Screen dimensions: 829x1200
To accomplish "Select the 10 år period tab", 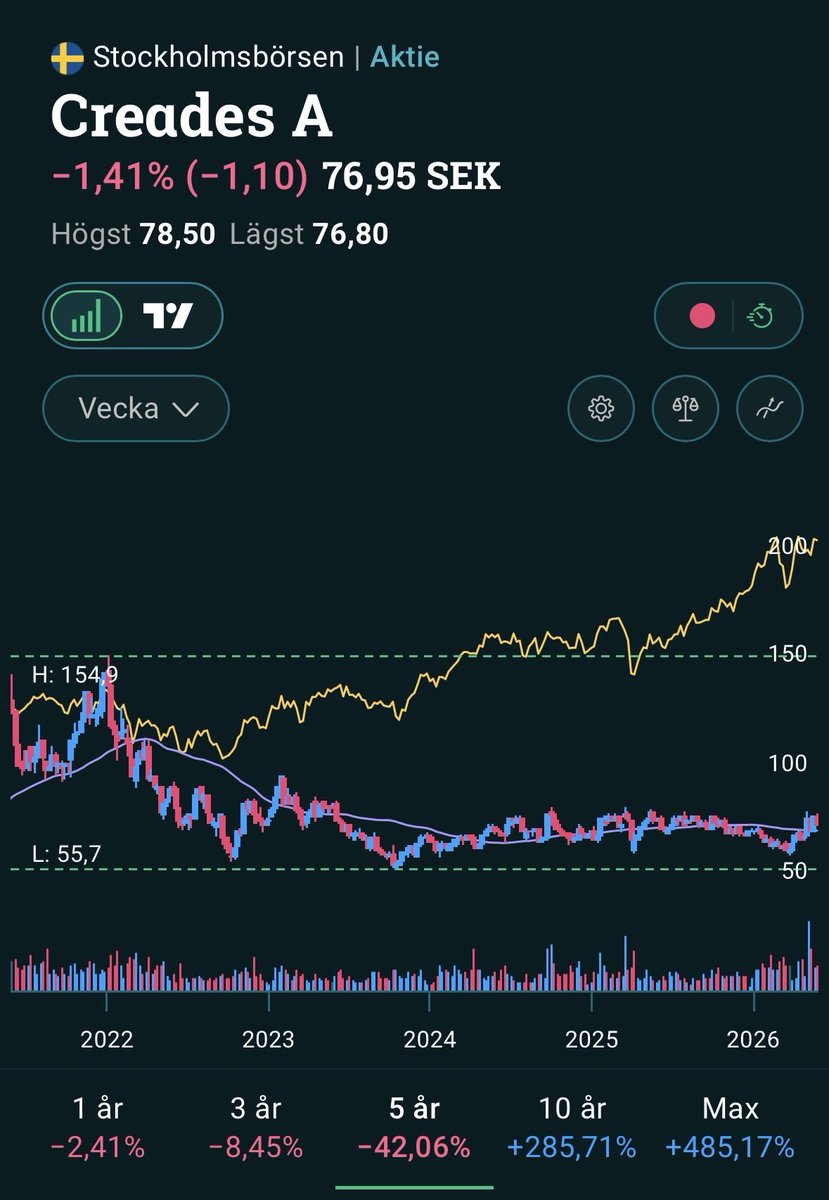I will pyautogui.click(x=572, y=1127).
